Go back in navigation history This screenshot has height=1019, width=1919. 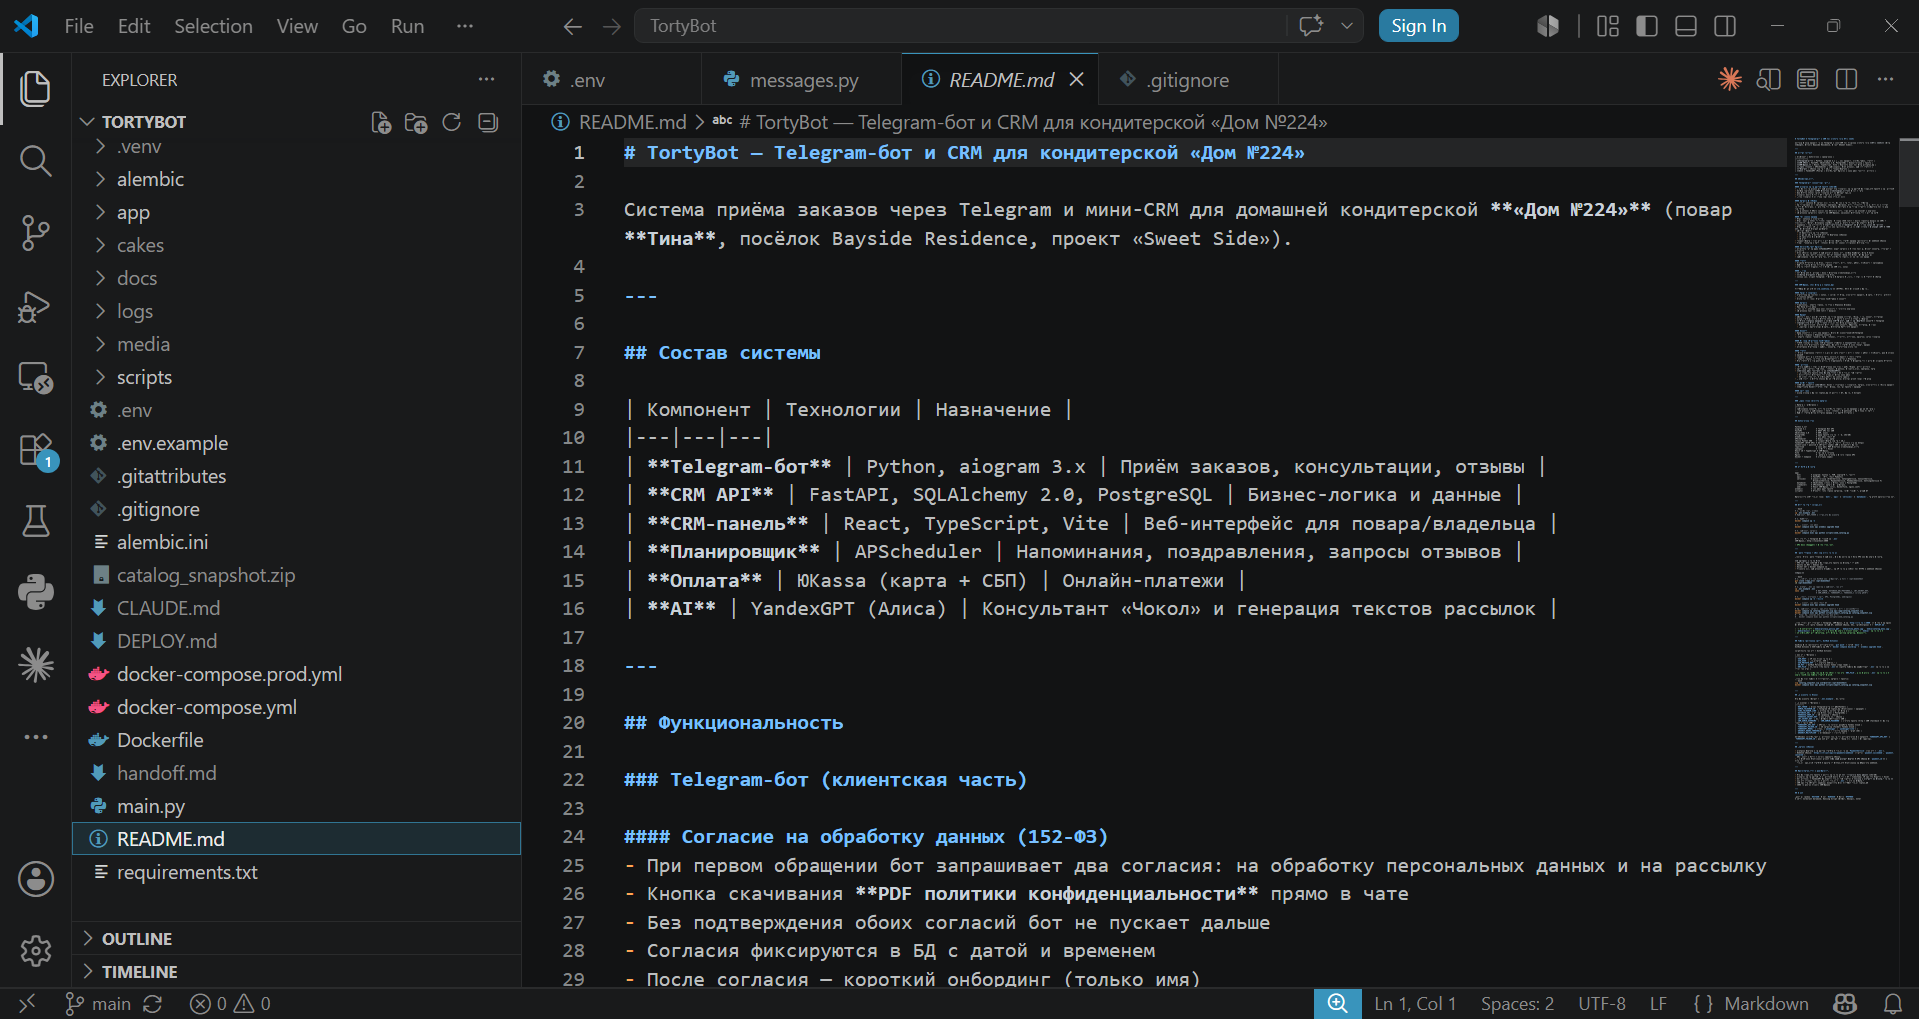click(x=572, y=26)
